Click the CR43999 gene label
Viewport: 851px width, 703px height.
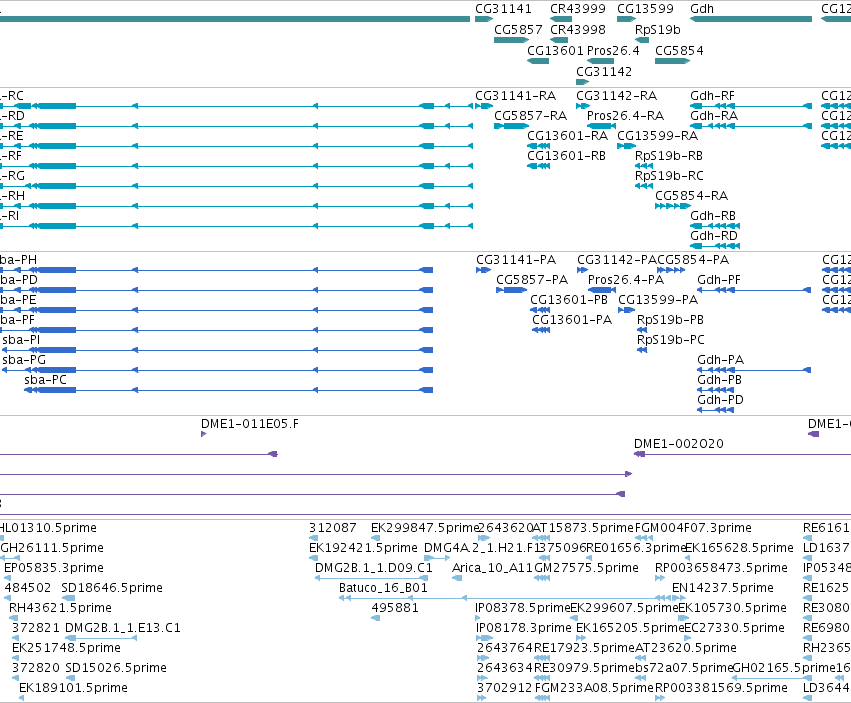[x=577, y=9]
